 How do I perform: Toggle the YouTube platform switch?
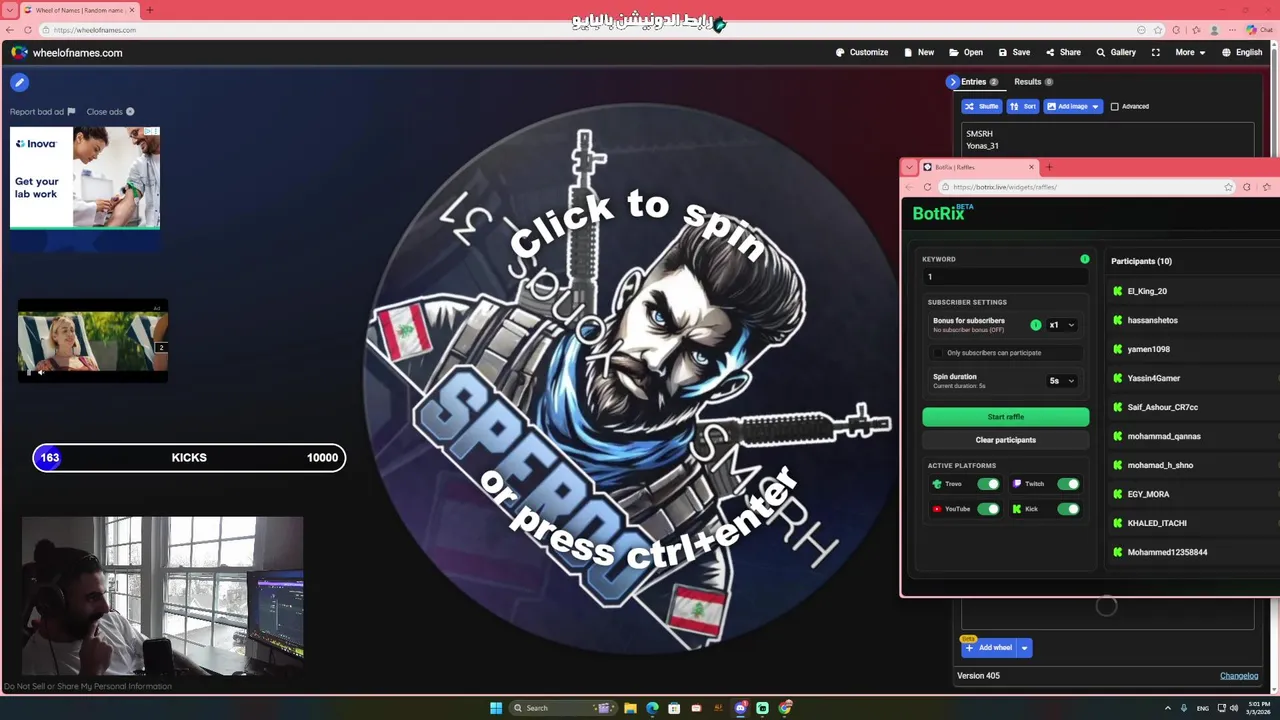tap(988, 509)
